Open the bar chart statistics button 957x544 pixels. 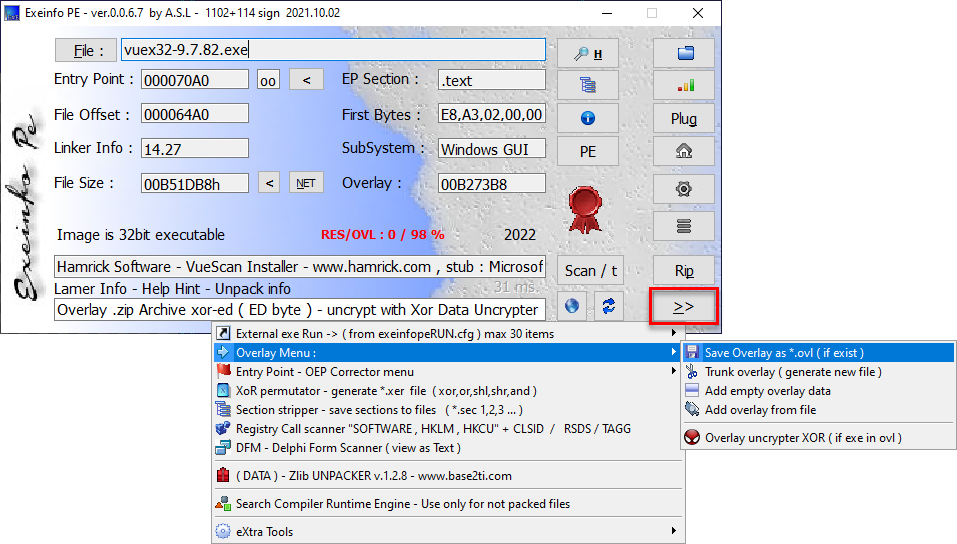click(684, 85)
